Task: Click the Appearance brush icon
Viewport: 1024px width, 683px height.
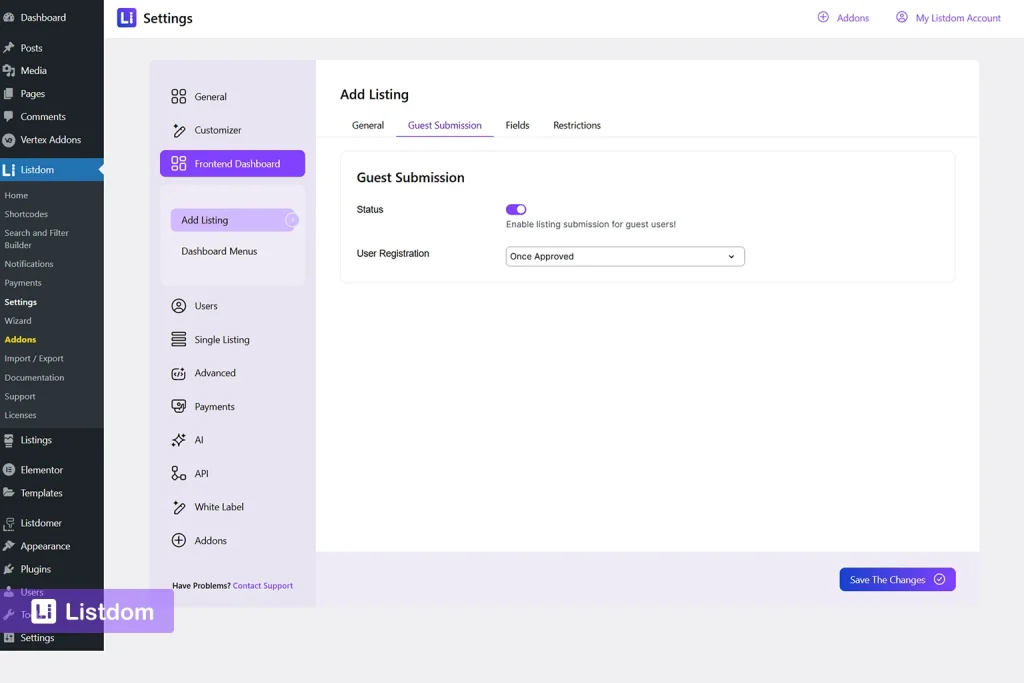Action: [8, 546]
